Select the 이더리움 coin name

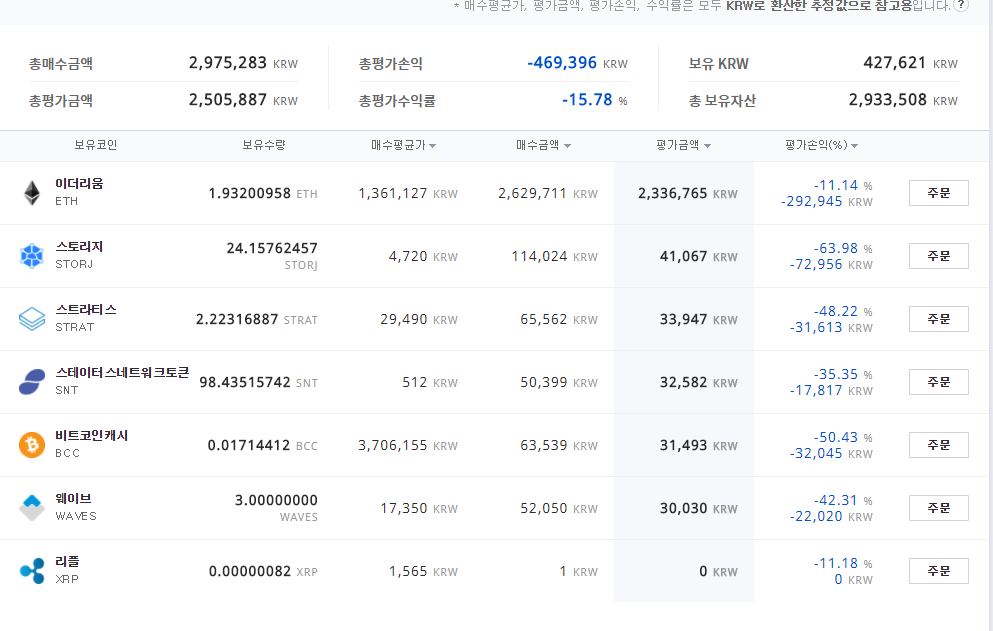79,184
